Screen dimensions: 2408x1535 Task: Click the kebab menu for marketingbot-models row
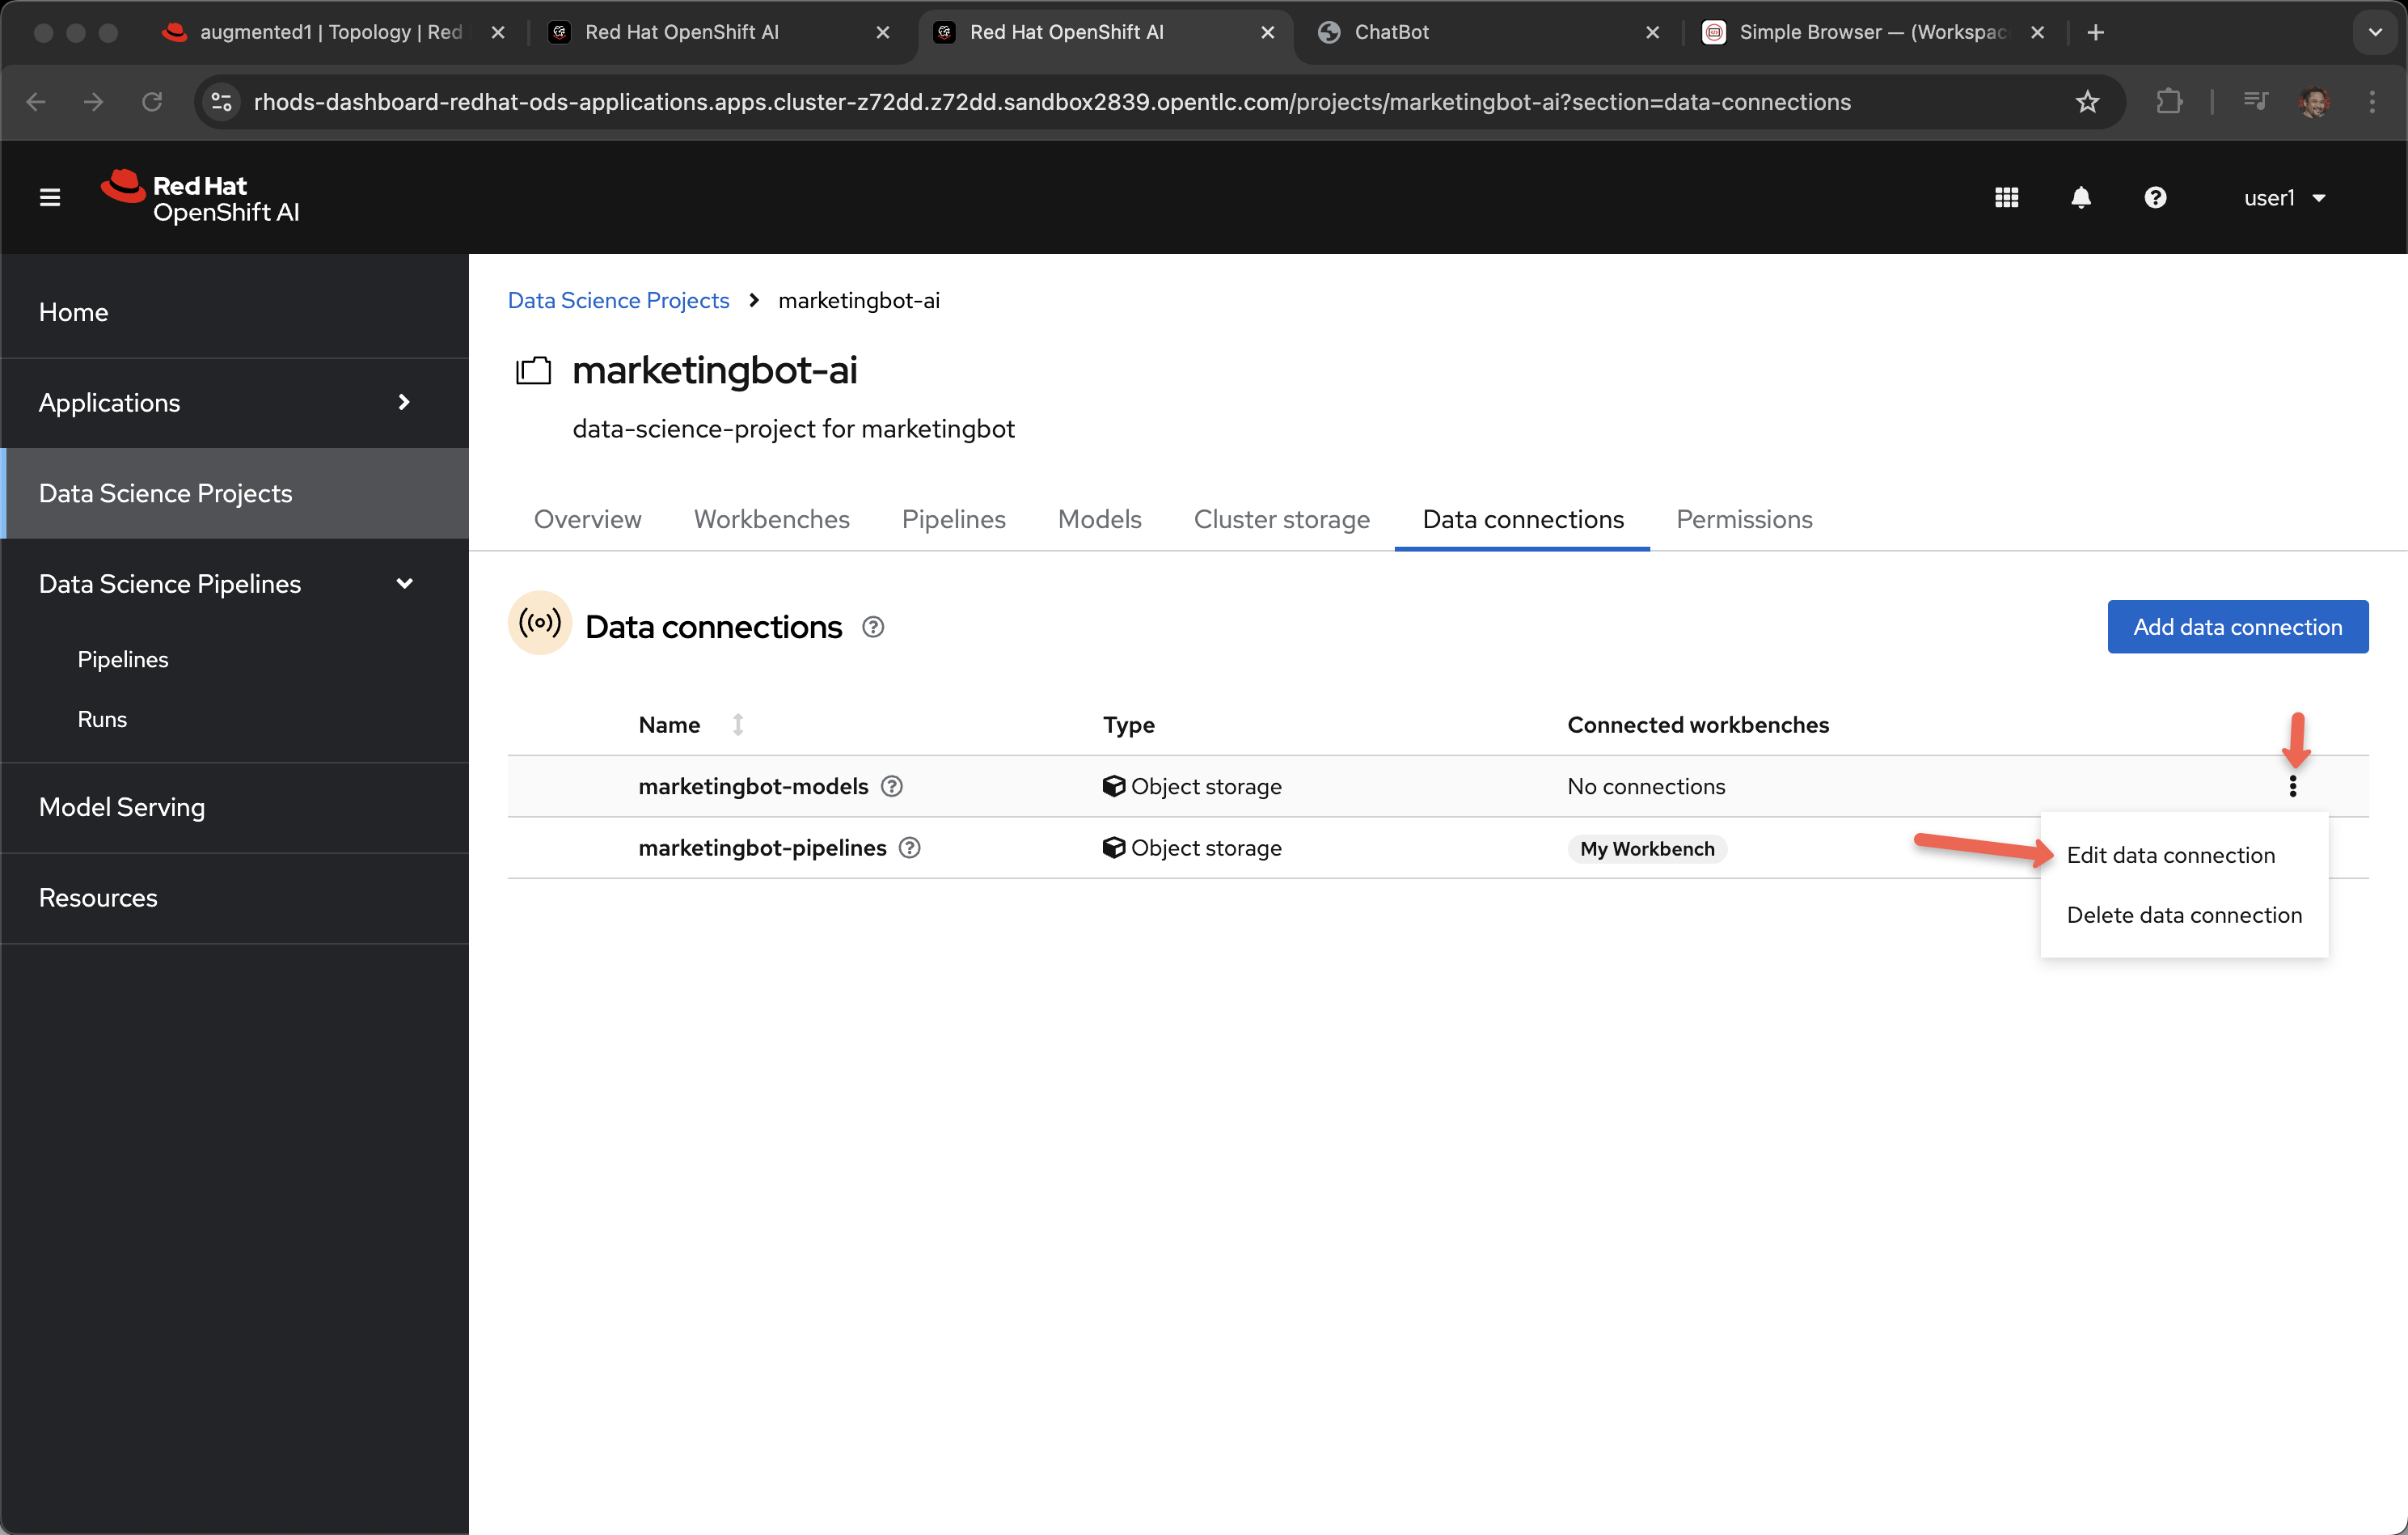pyautogui.click(x=2292, y=786)
